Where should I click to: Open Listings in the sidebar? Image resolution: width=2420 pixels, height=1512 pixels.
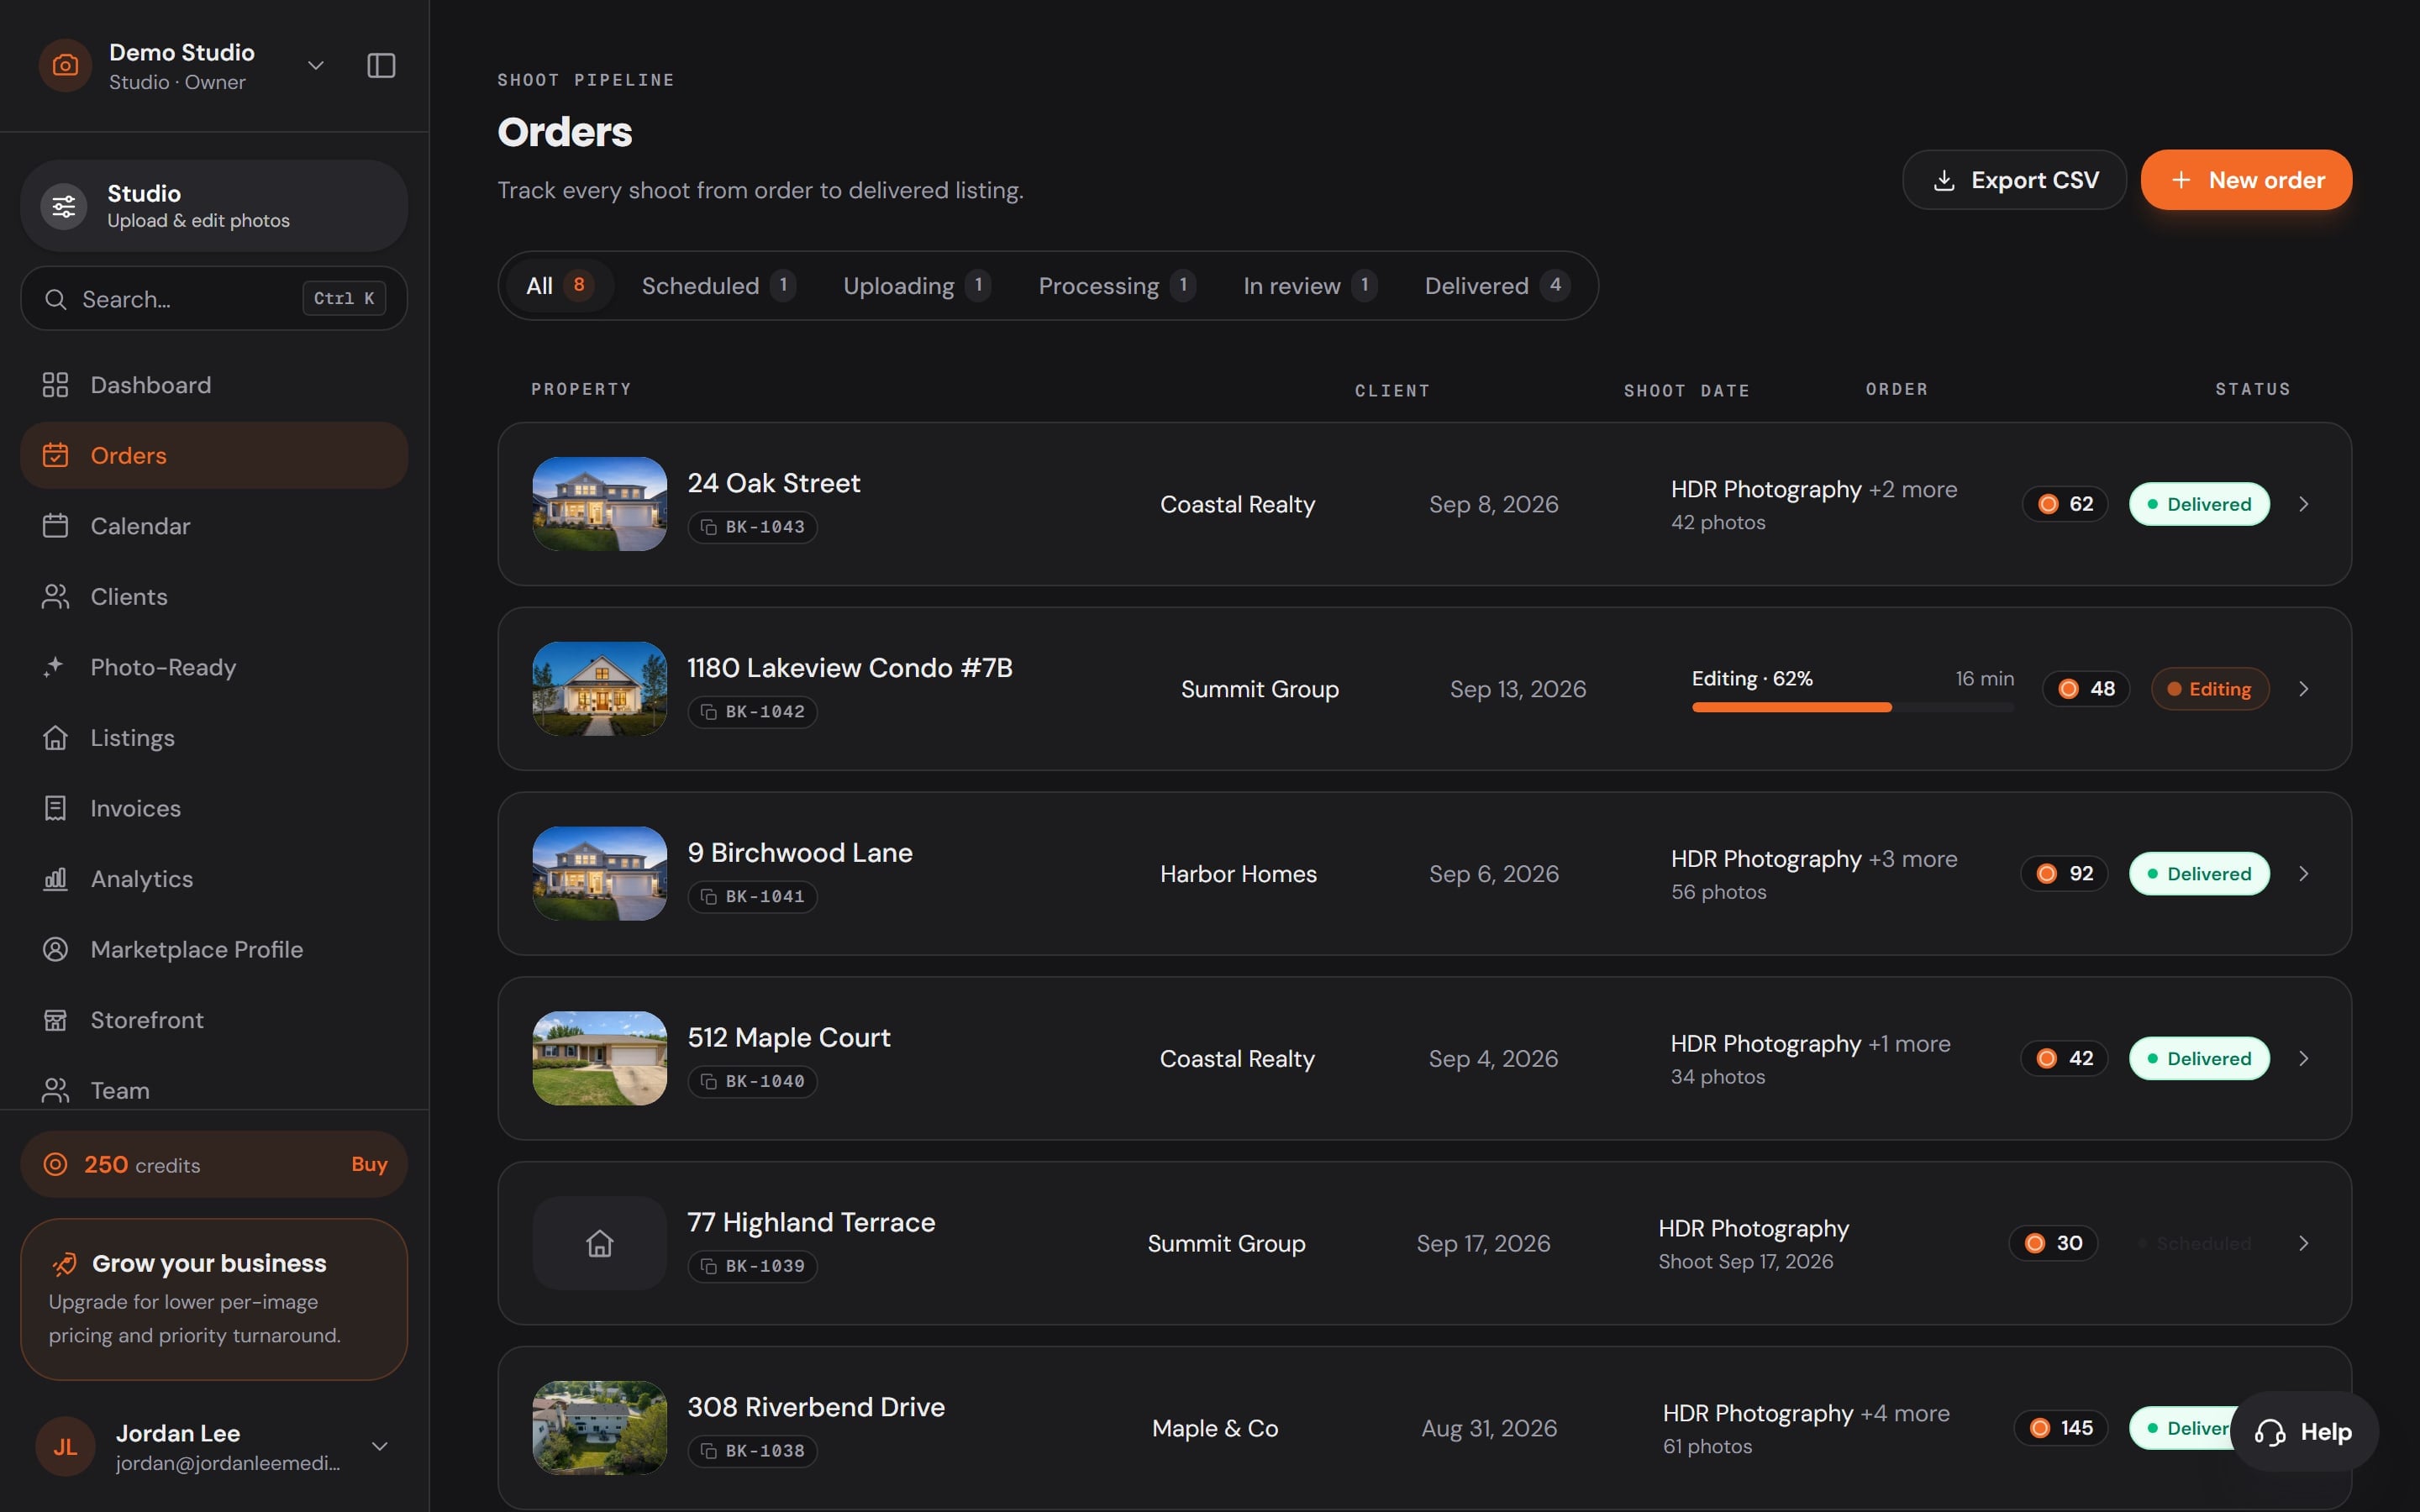click(x=214, y=738)
